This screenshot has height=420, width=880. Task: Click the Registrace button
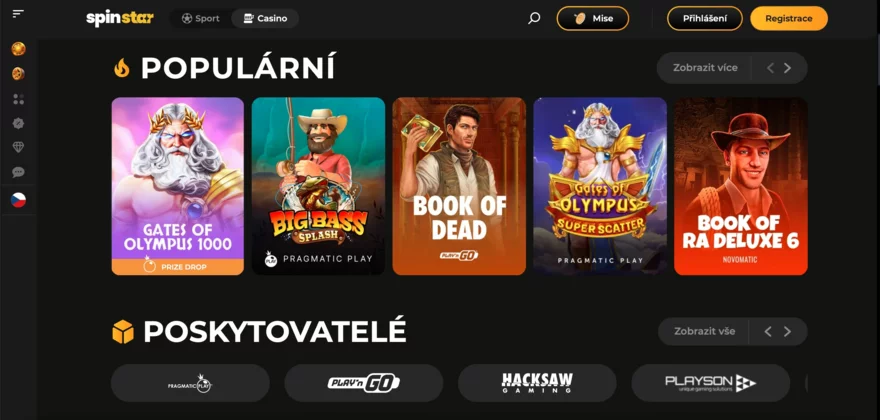point(789,19)
